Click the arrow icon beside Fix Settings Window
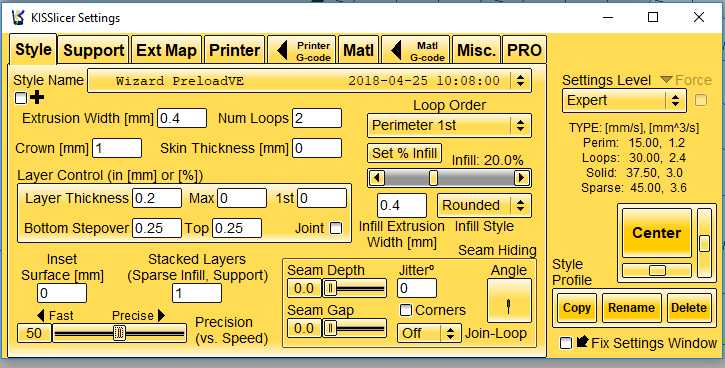The width and height of the screenshot is (725, 368). (x=583, y=342)
